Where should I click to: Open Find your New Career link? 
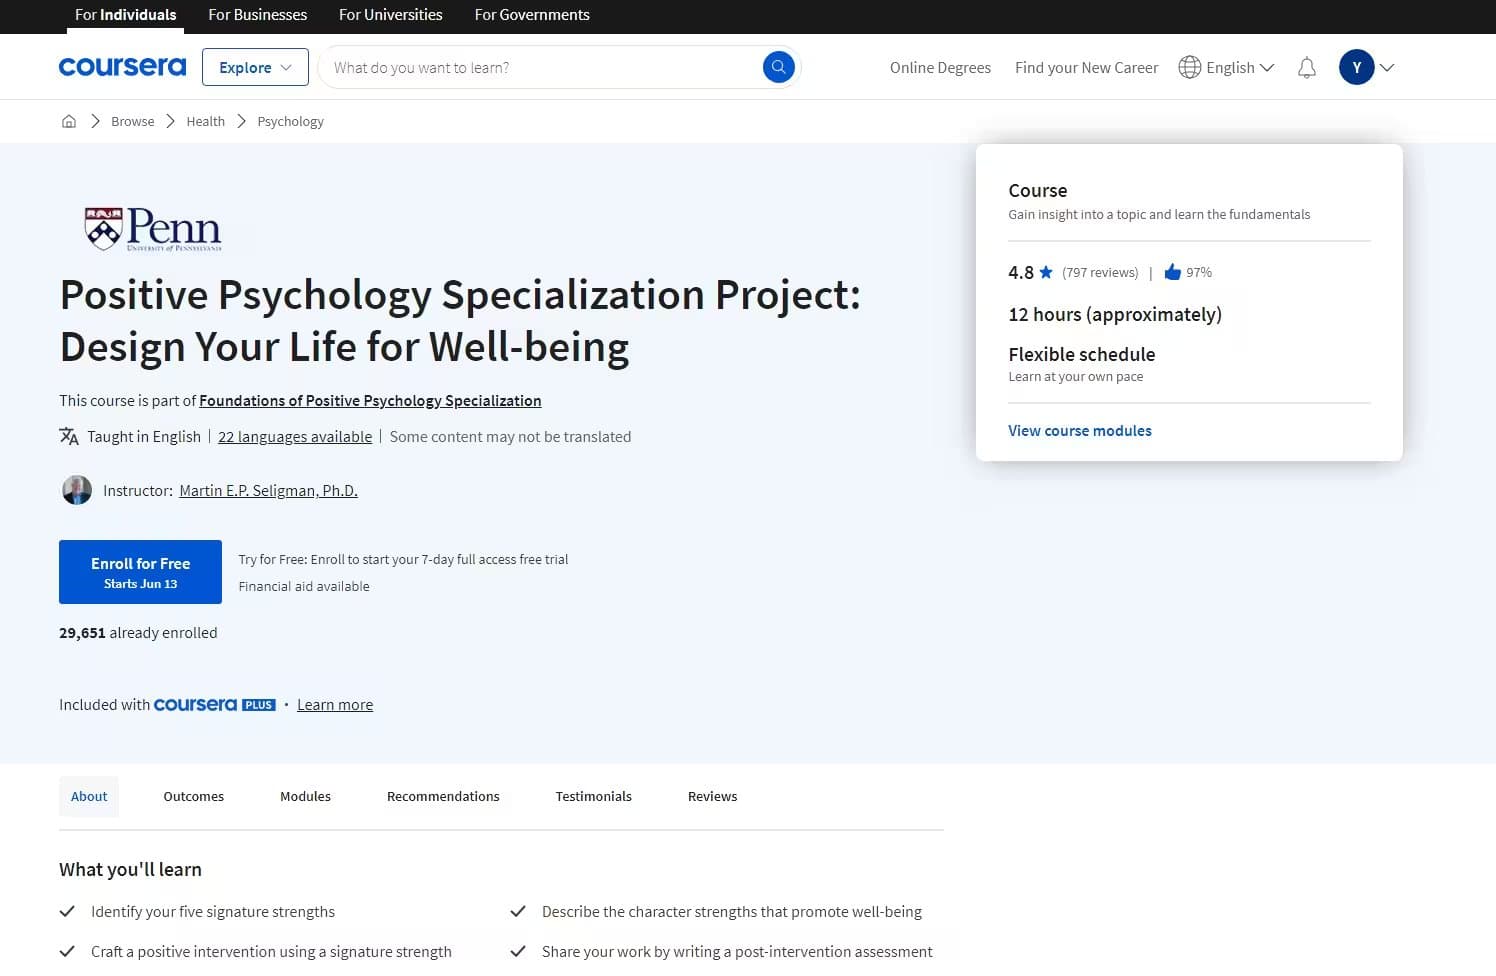pyautogui.click(x=1086, y=67)
